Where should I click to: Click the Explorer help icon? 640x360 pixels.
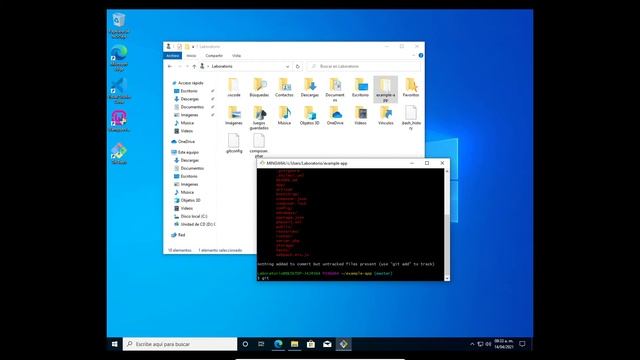pyautogui.click(x=421, y=56)
